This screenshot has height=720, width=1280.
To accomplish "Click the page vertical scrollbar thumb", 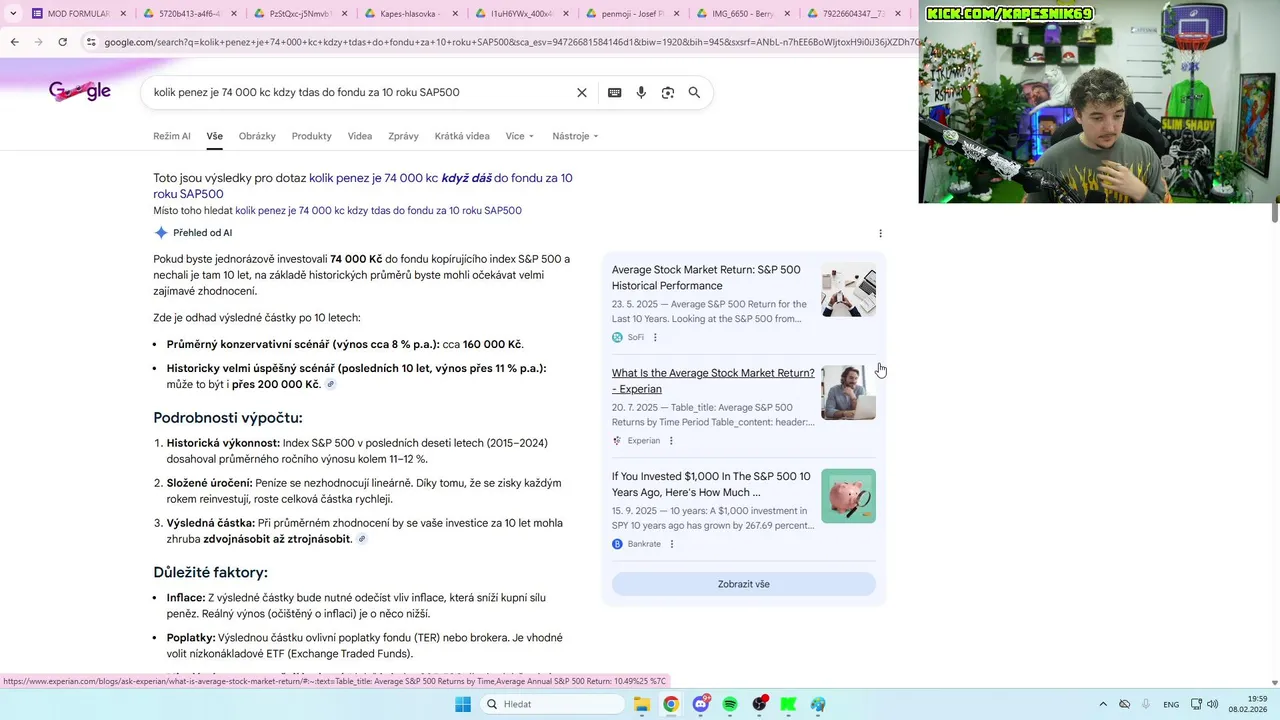I will pyautogui.click(x=1275, y=212).
